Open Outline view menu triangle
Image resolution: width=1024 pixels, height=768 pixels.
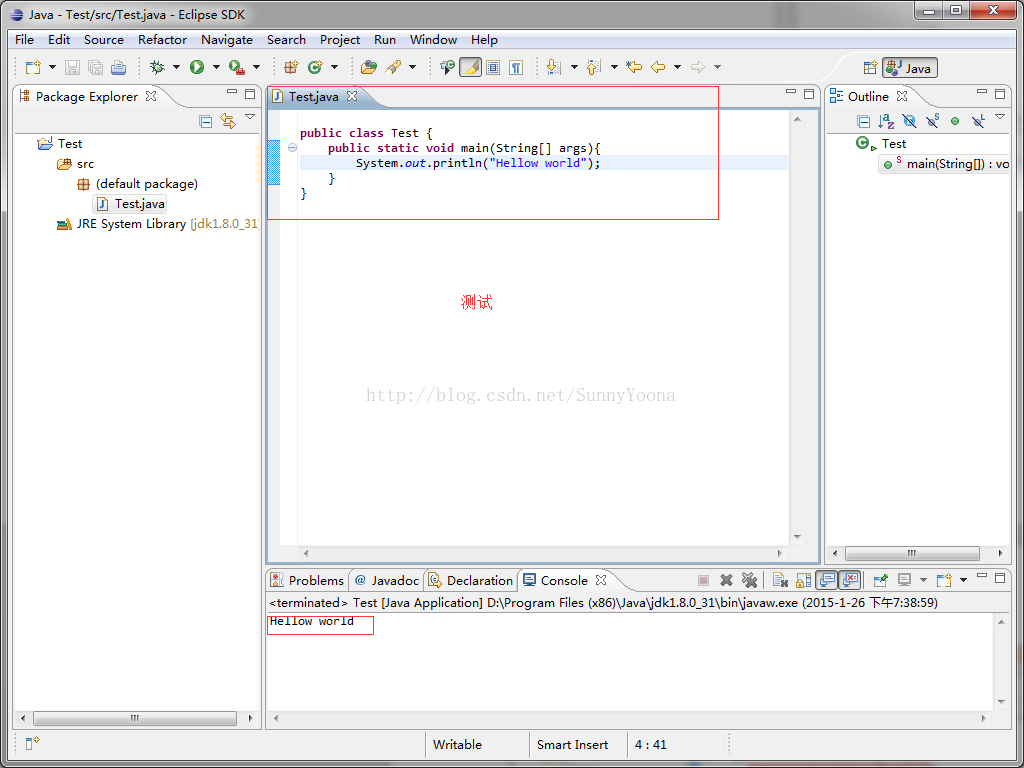click(1000, 118)
